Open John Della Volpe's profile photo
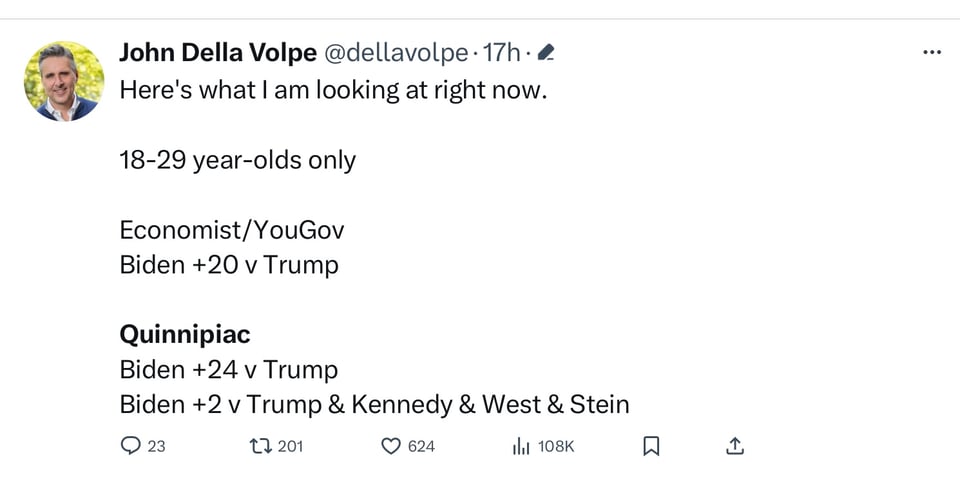The height and width of the screenshot is (478, 960). point(64,81)
